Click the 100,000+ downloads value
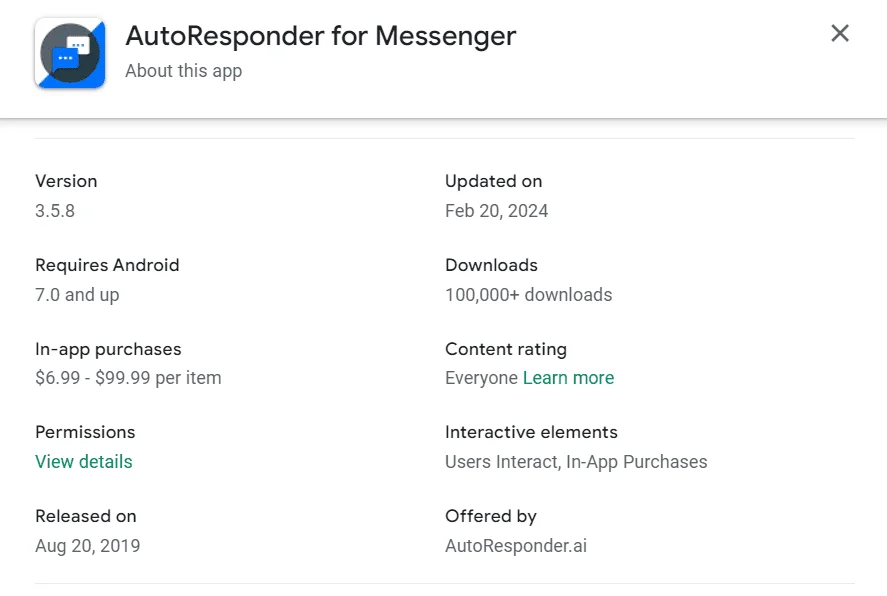This screenshot has height=596, width=887. coord(528,295)
